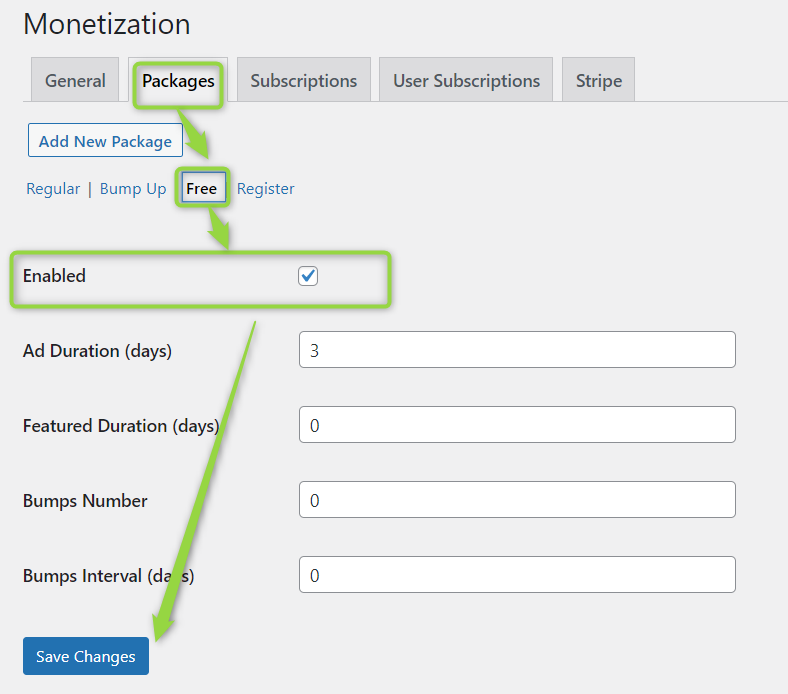Click the Bumps Number label

(x=85, y=501)
